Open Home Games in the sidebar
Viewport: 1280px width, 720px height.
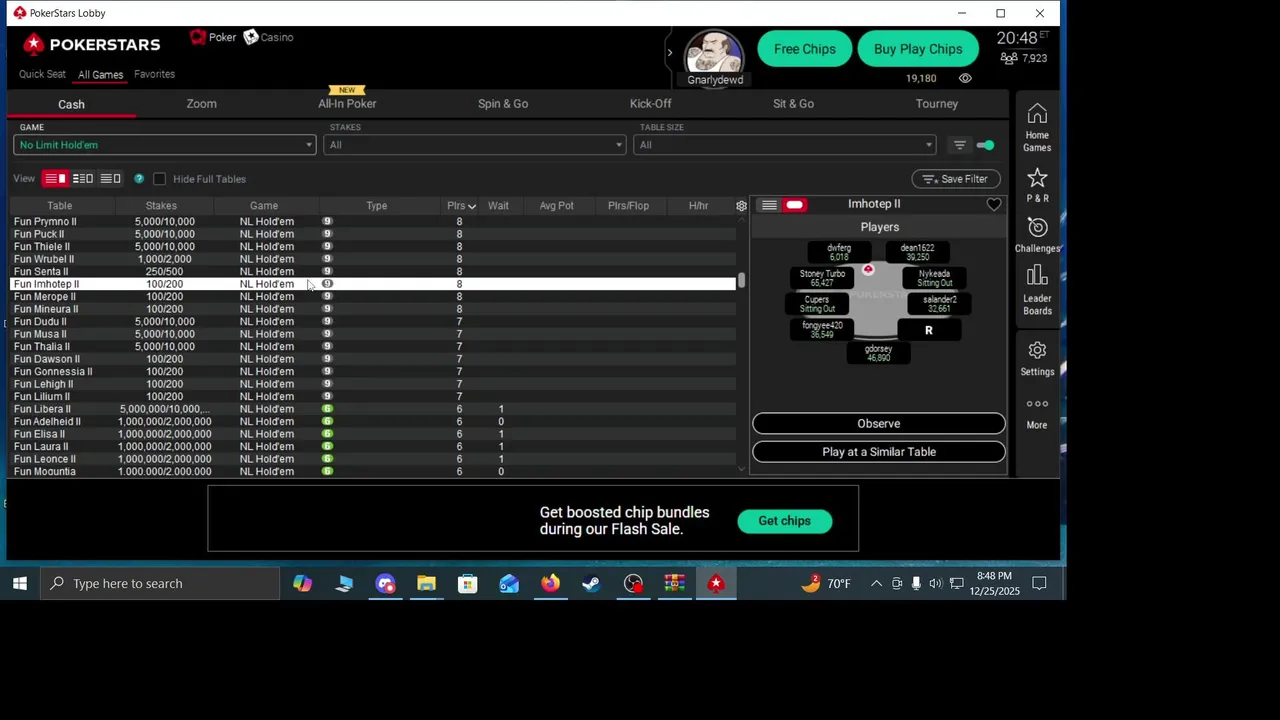pyautogui.click(x=1037, y=128)
